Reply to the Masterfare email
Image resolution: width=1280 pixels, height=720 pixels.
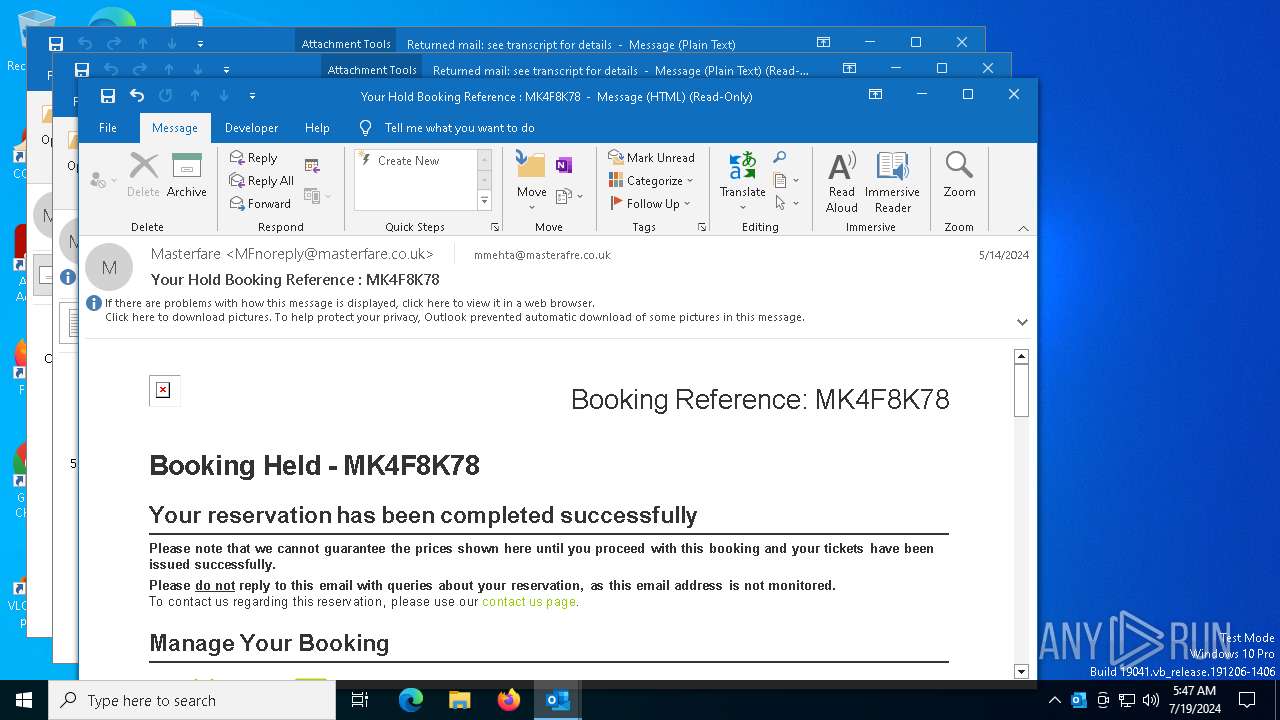pyautogui.click(x=254, y=158)
